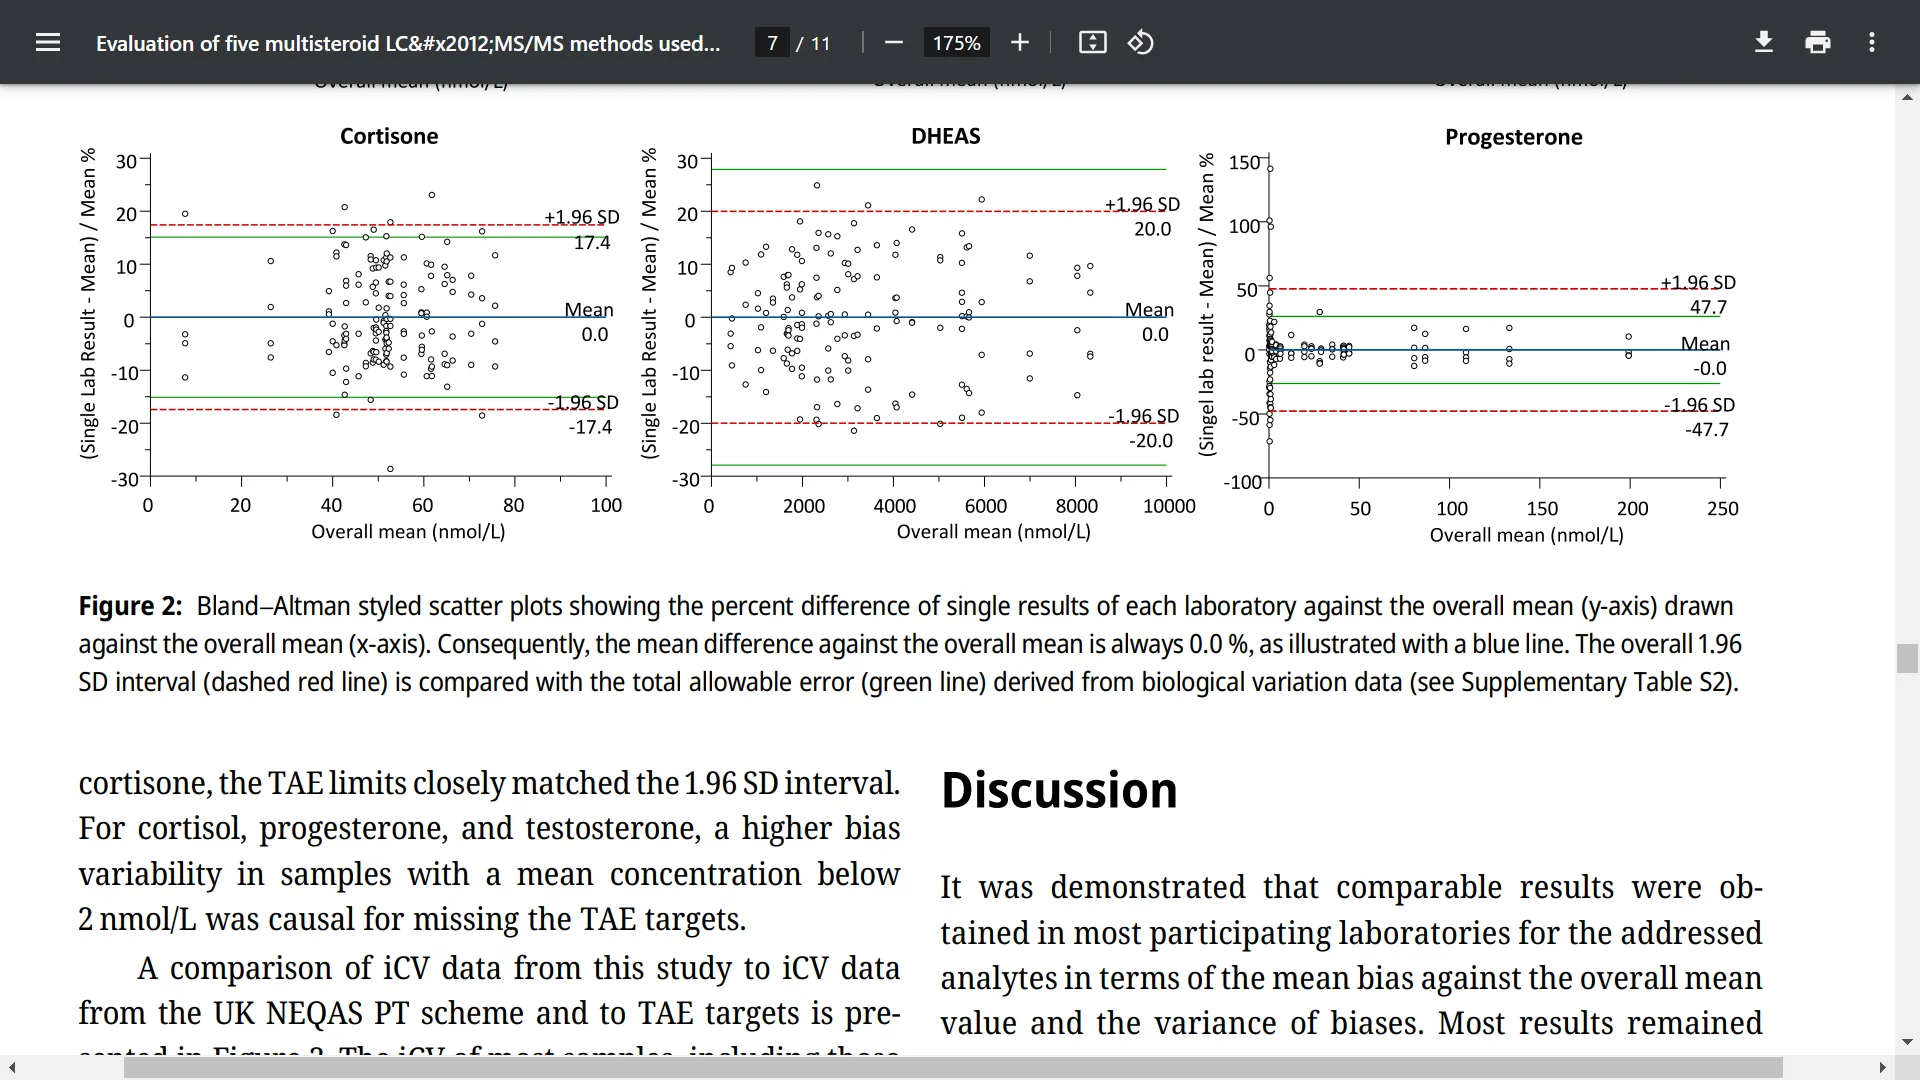The image size is (1920, 1080).
Task: Click the Cortisone y-axis label text
Action: click(x=89, y=304)
